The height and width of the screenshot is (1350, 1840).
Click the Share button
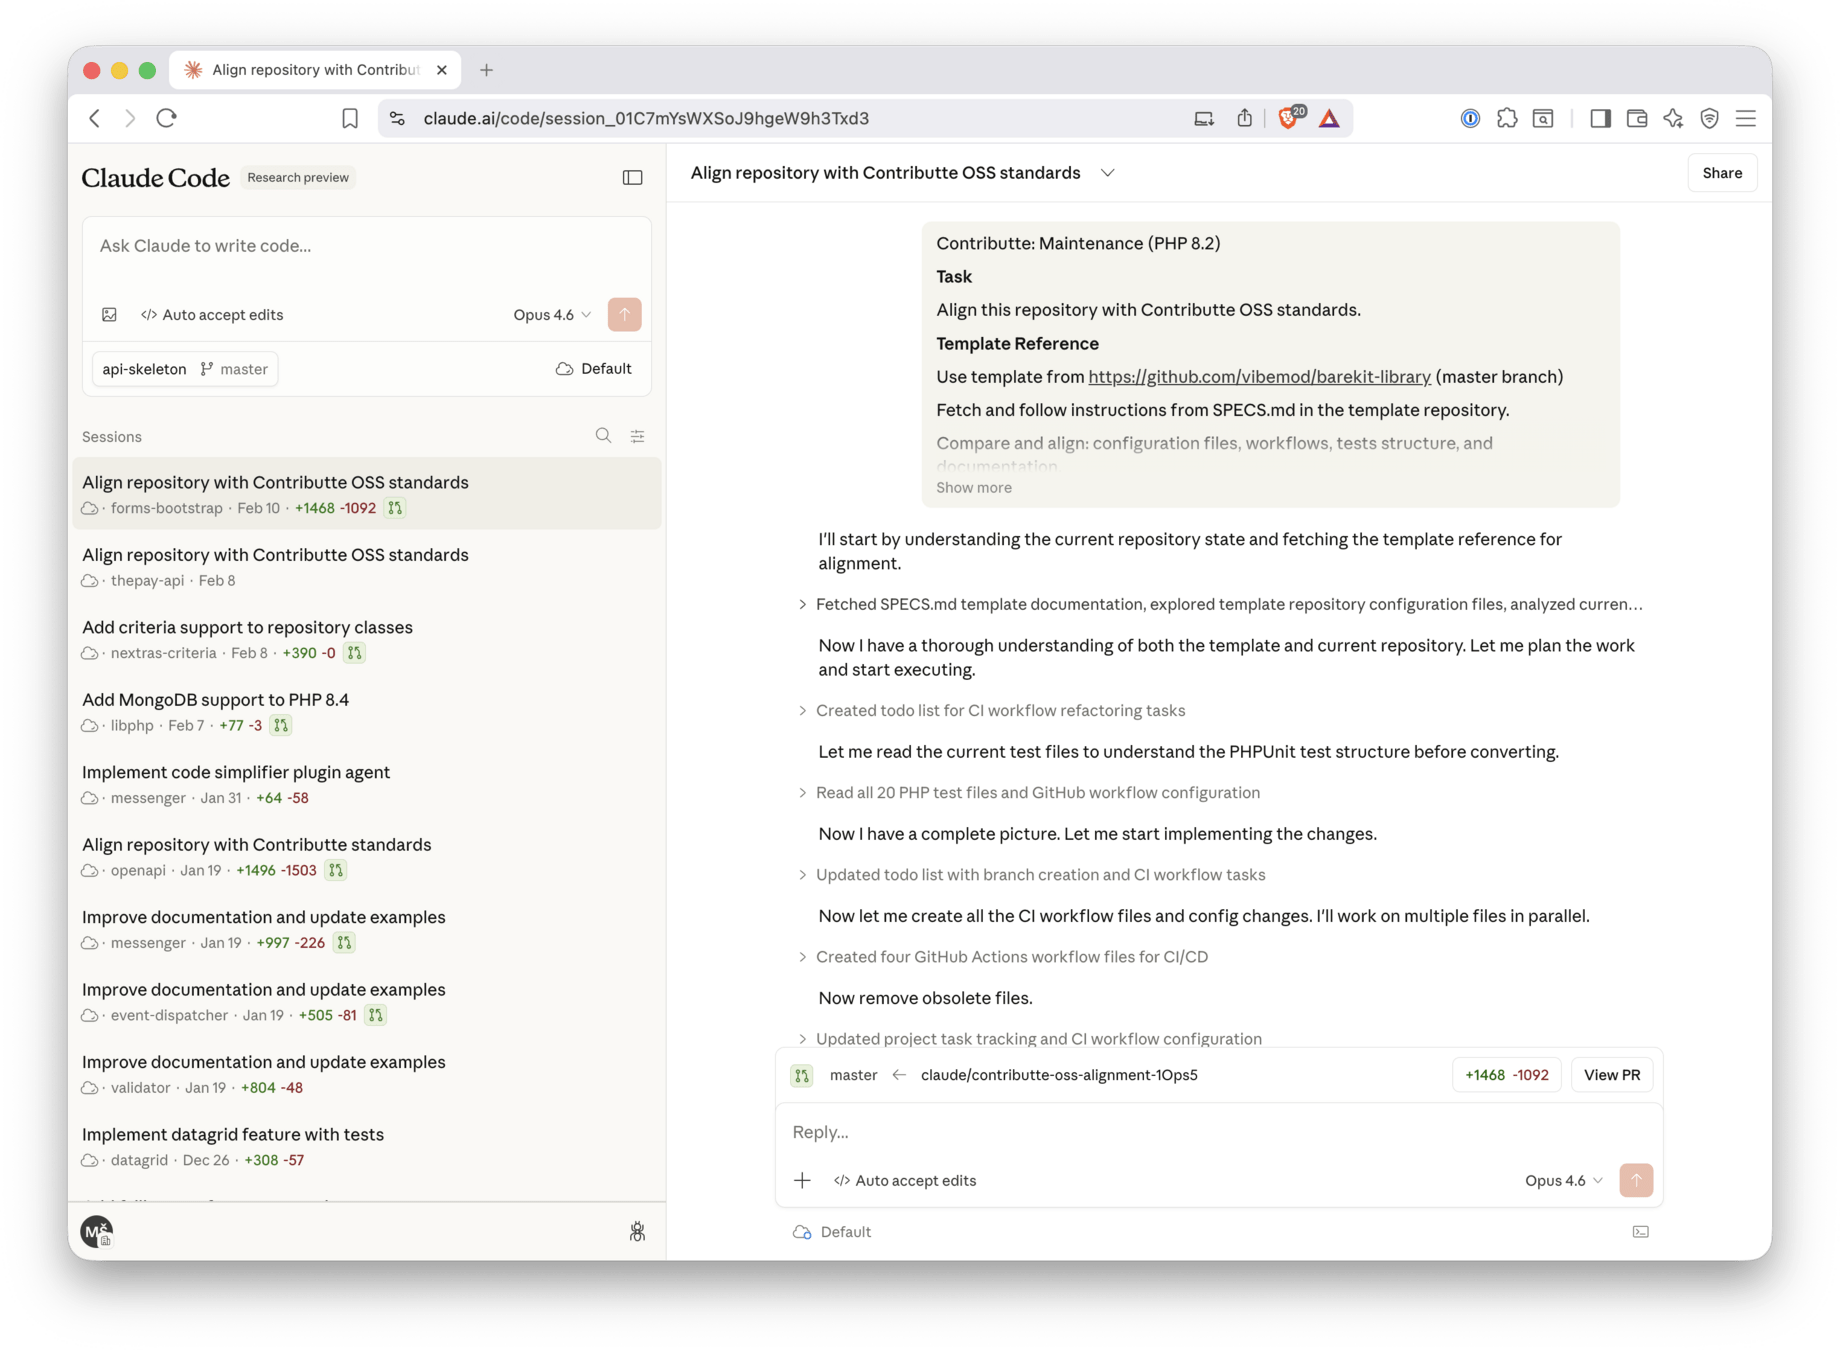[x=1722, y=173]
